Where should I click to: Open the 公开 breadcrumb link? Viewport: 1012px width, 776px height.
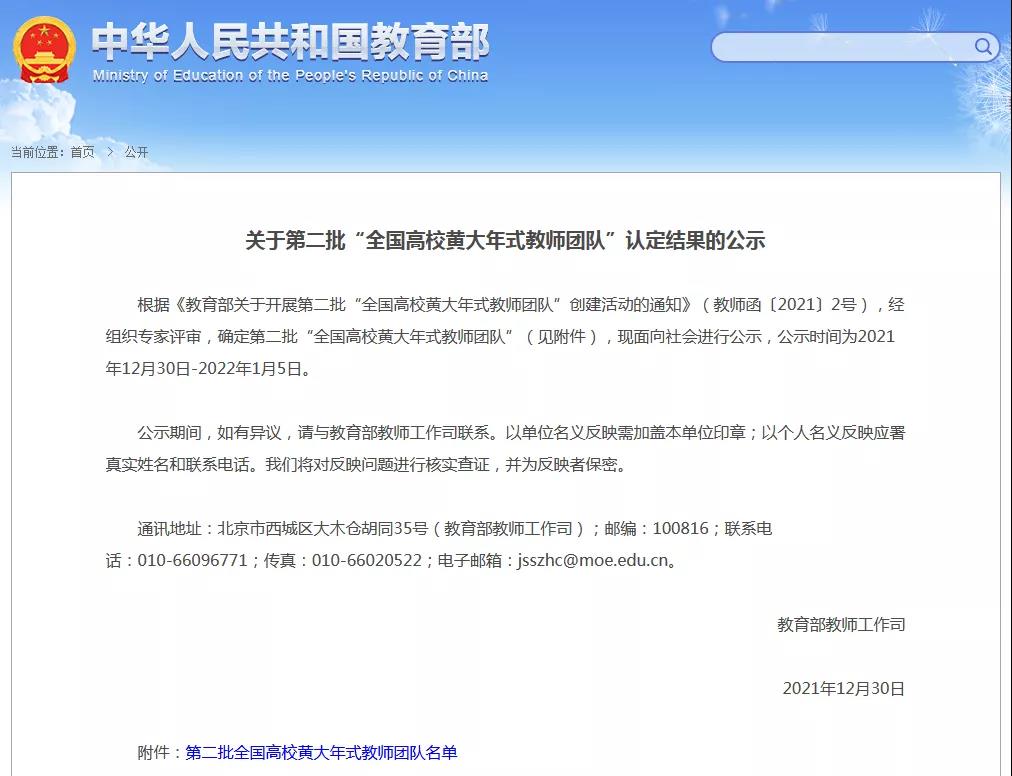point(136,152)
